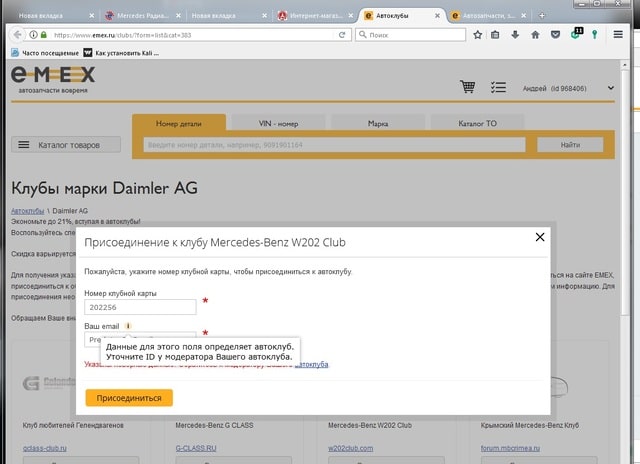Go to home page icon
This screenshot has height=464, width=640.
[535, 35]
